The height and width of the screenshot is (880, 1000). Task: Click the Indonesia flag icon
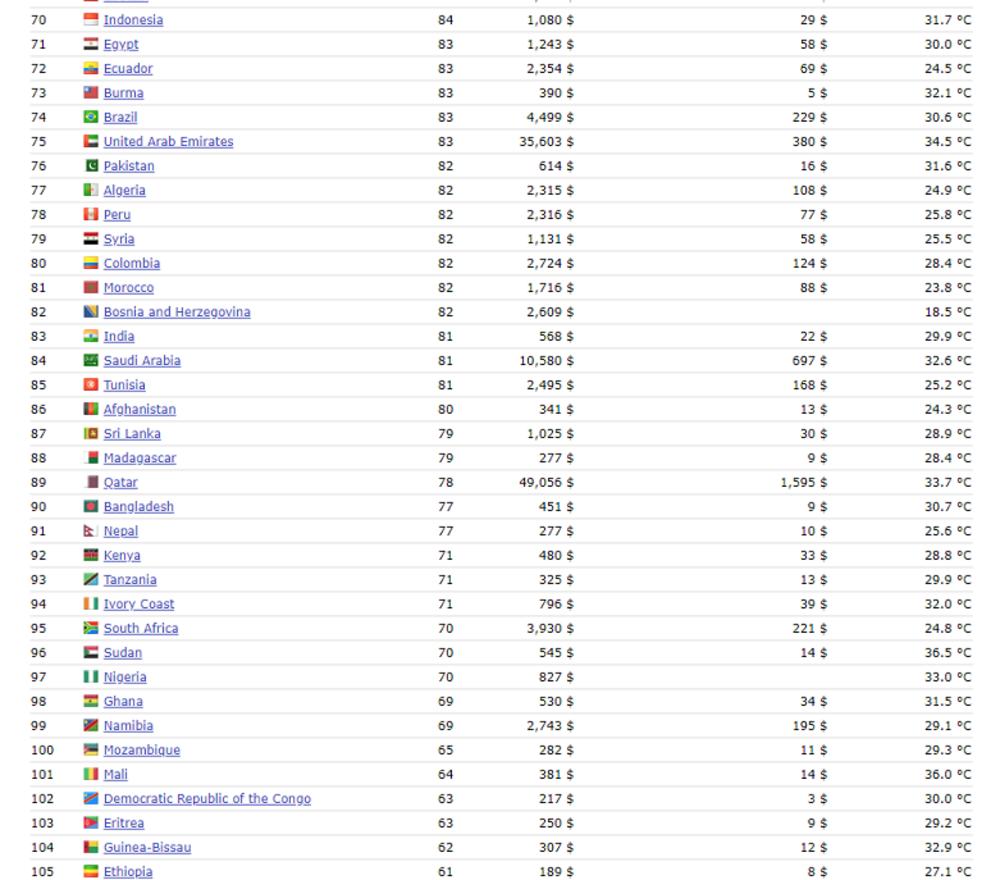tap(91, 20)
